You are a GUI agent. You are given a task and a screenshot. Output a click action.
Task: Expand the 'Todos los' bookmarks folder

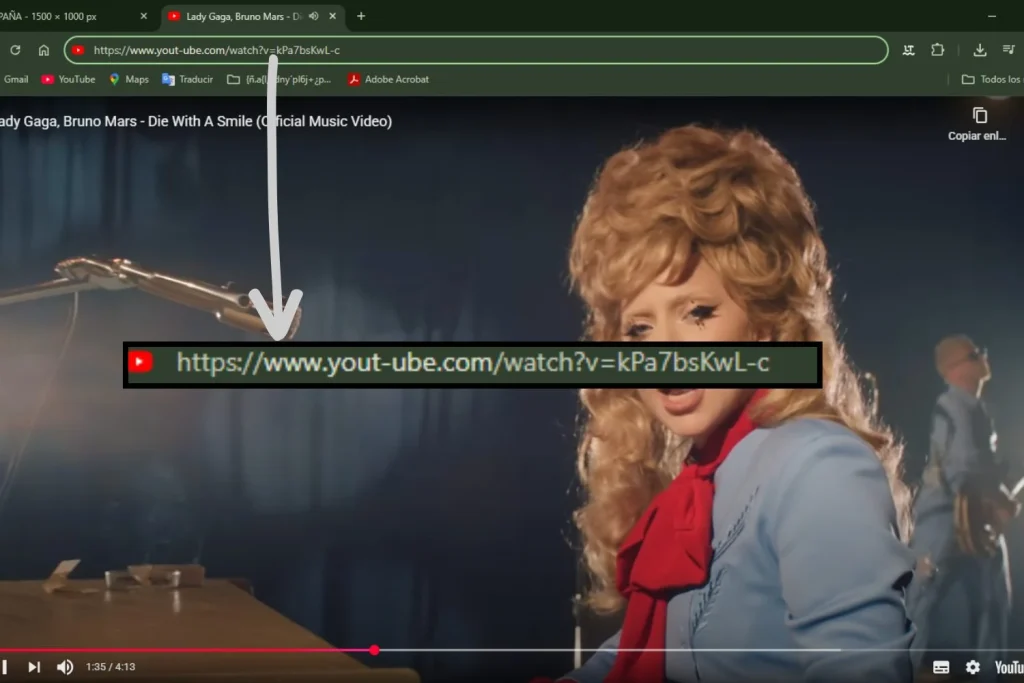pos(990,79)
